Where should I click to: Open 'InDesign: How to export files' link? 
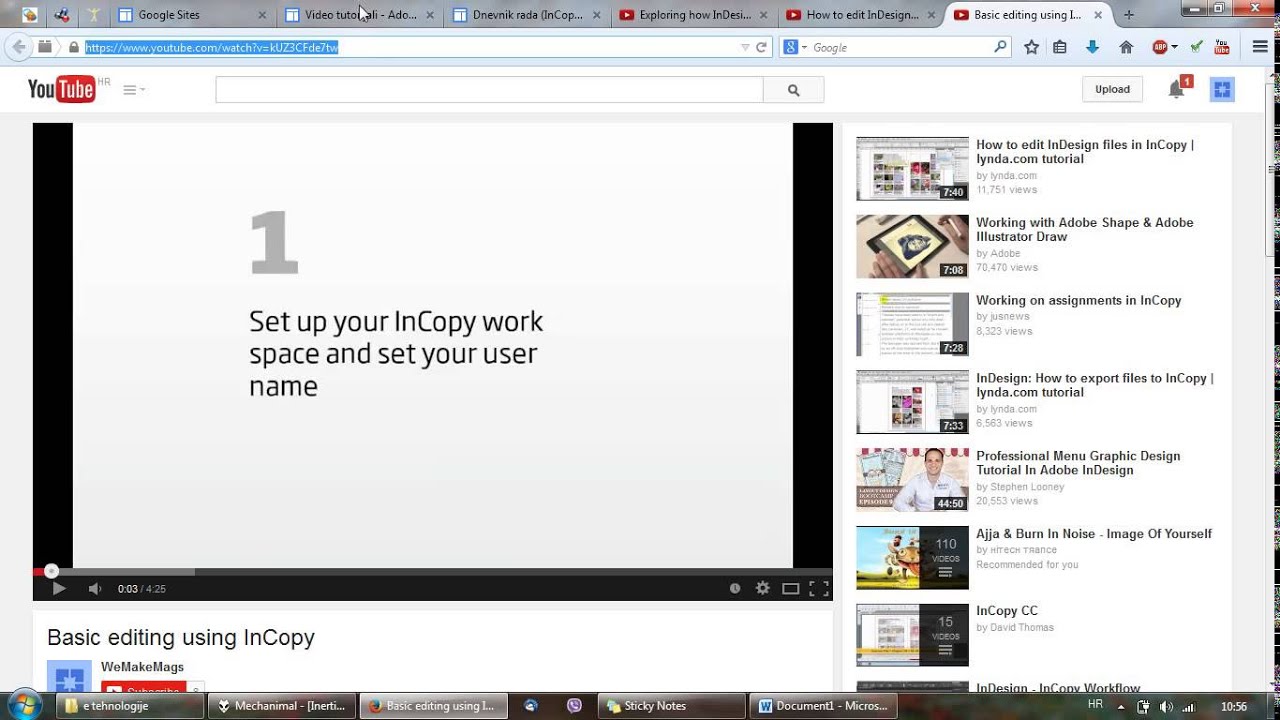coord(1095,385)
